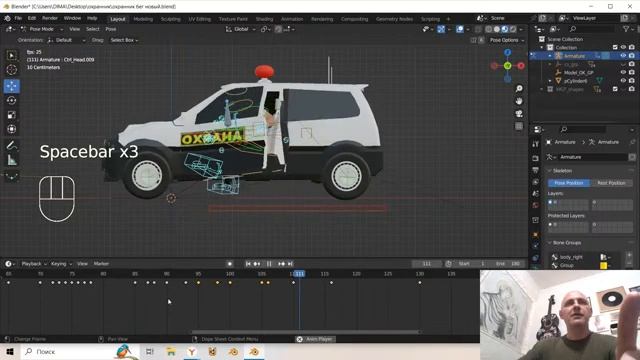Open the Output properties tab icon

(x=536, y=170)
